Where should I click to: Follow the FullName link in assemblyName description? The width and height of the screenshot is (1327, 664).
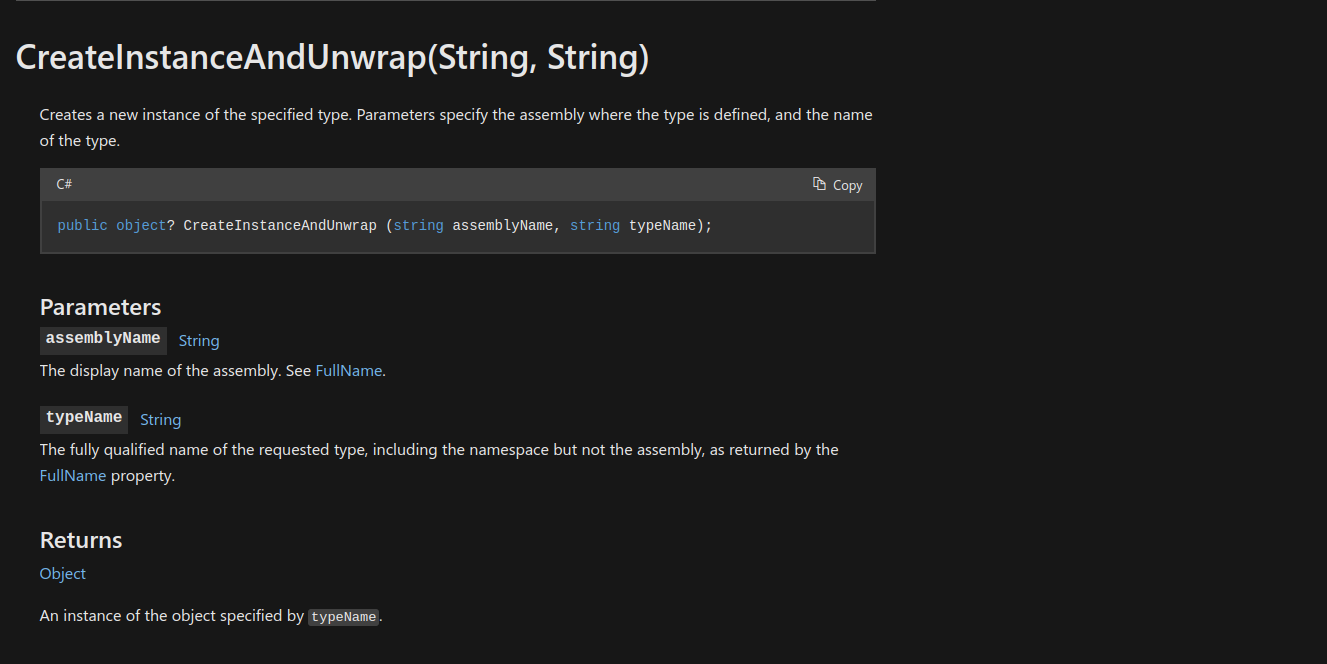[x=349, y=371]
